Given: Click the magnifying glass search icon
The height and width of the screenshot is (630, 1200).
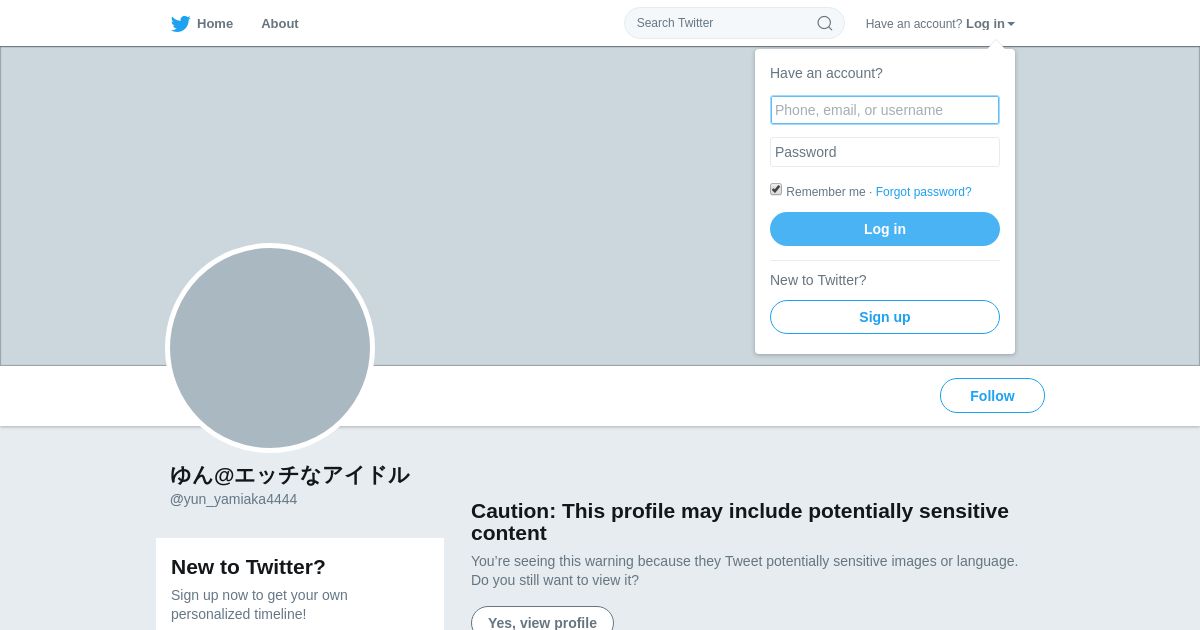Looking at the screenshot, I should pos(825,23).
